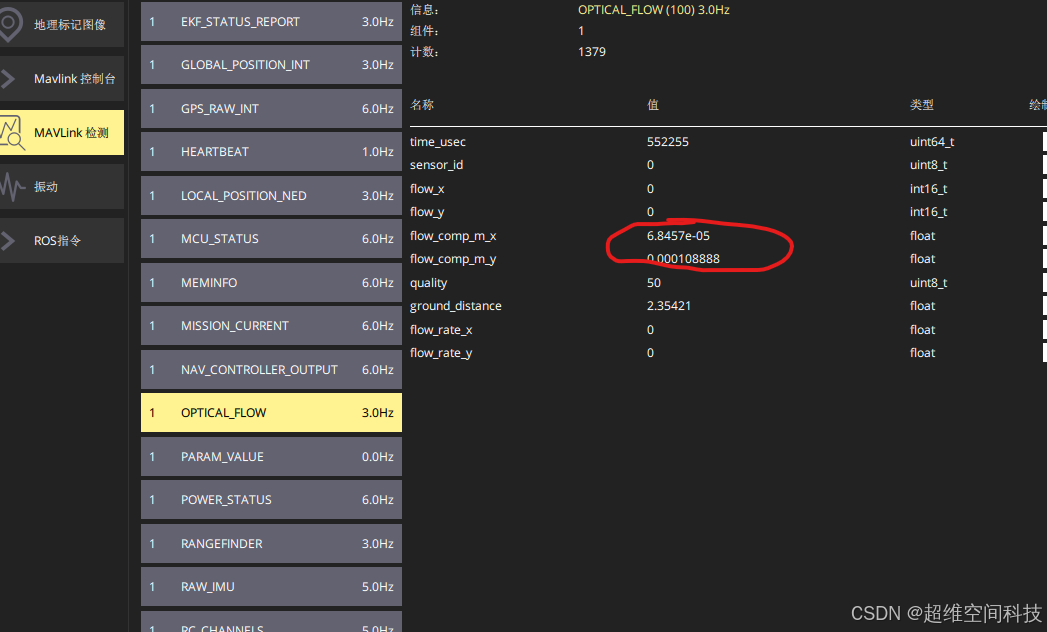Click the value 0.000108888

[683, 259]
